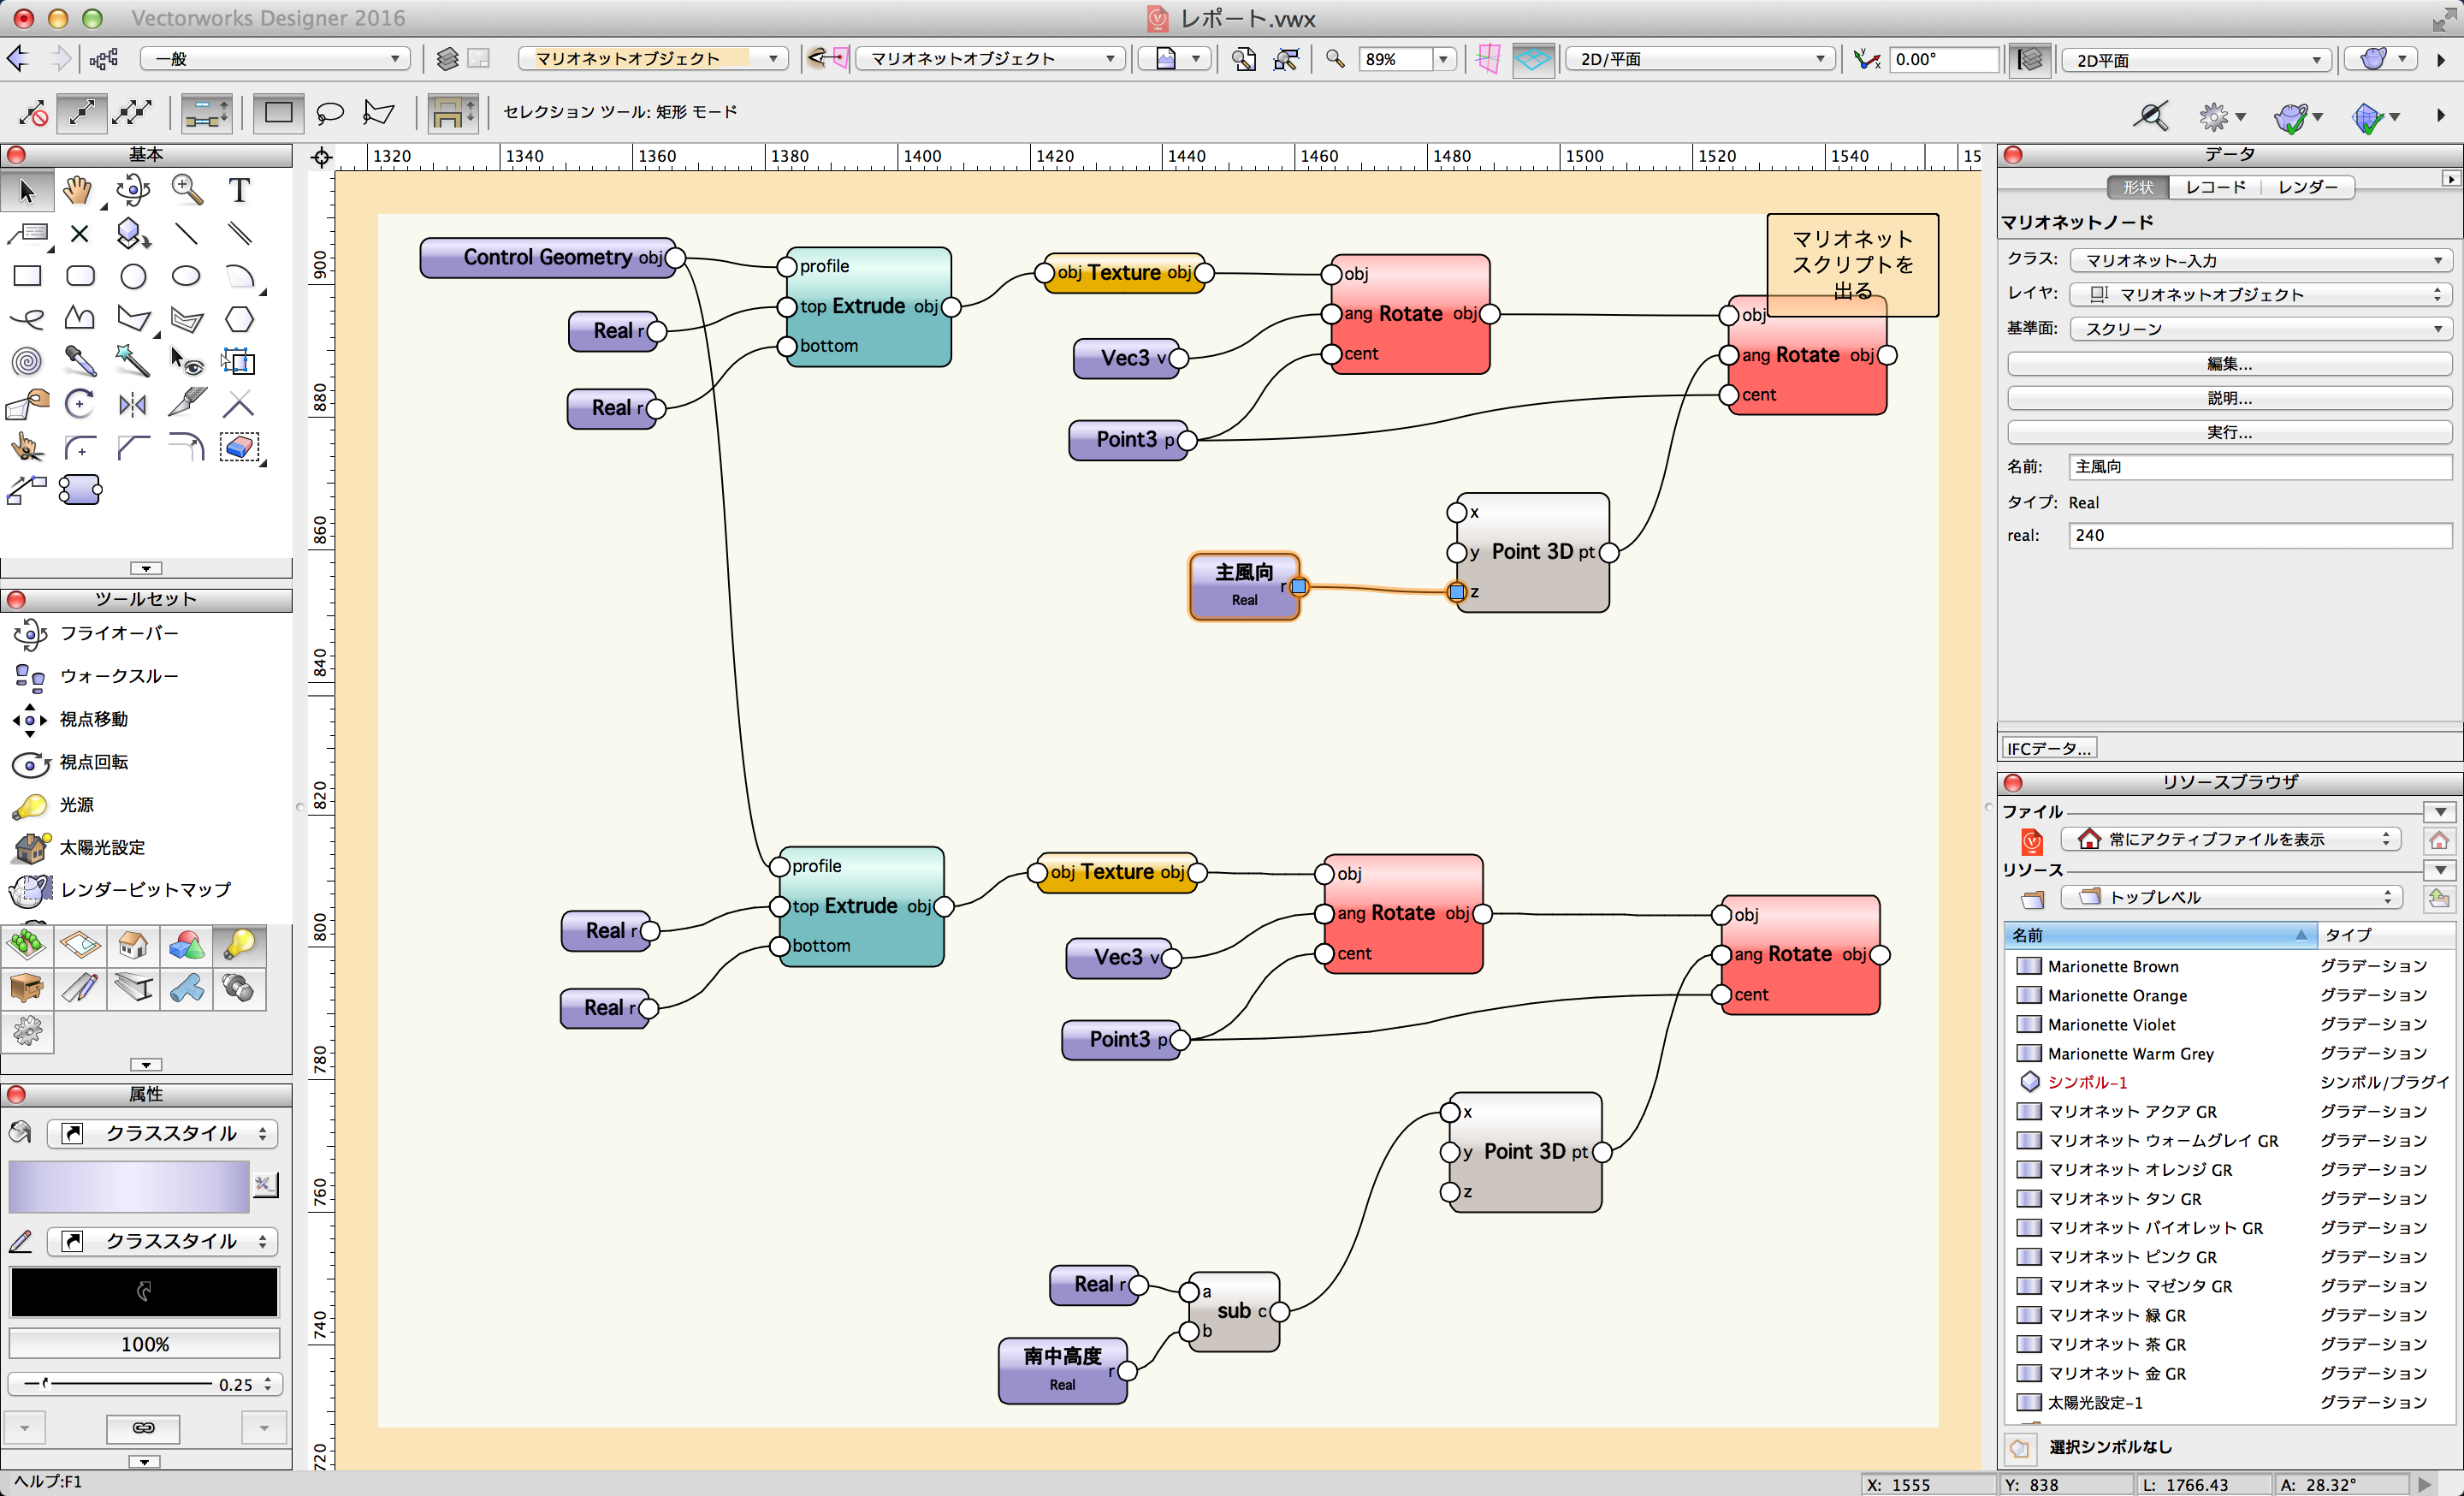Select the Text tool
Image resolution: width=2464 pixels, height=1496 pixels.
tap(239, 190)
